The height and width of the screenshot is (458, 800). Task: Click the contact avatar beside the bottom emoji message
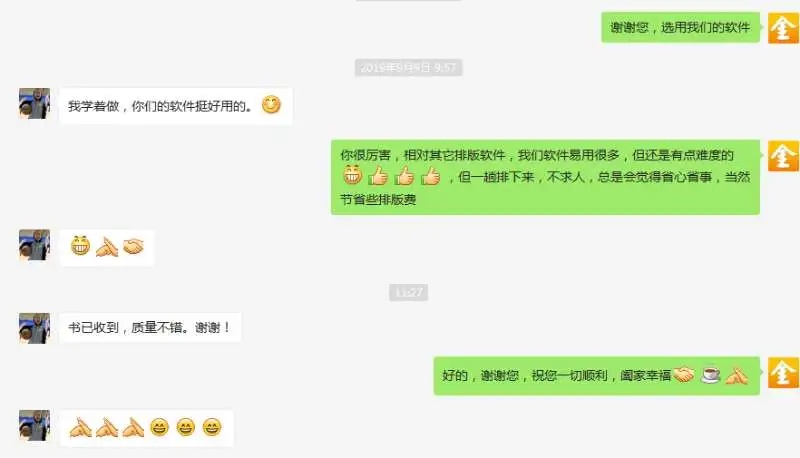[x=35, y=425]
